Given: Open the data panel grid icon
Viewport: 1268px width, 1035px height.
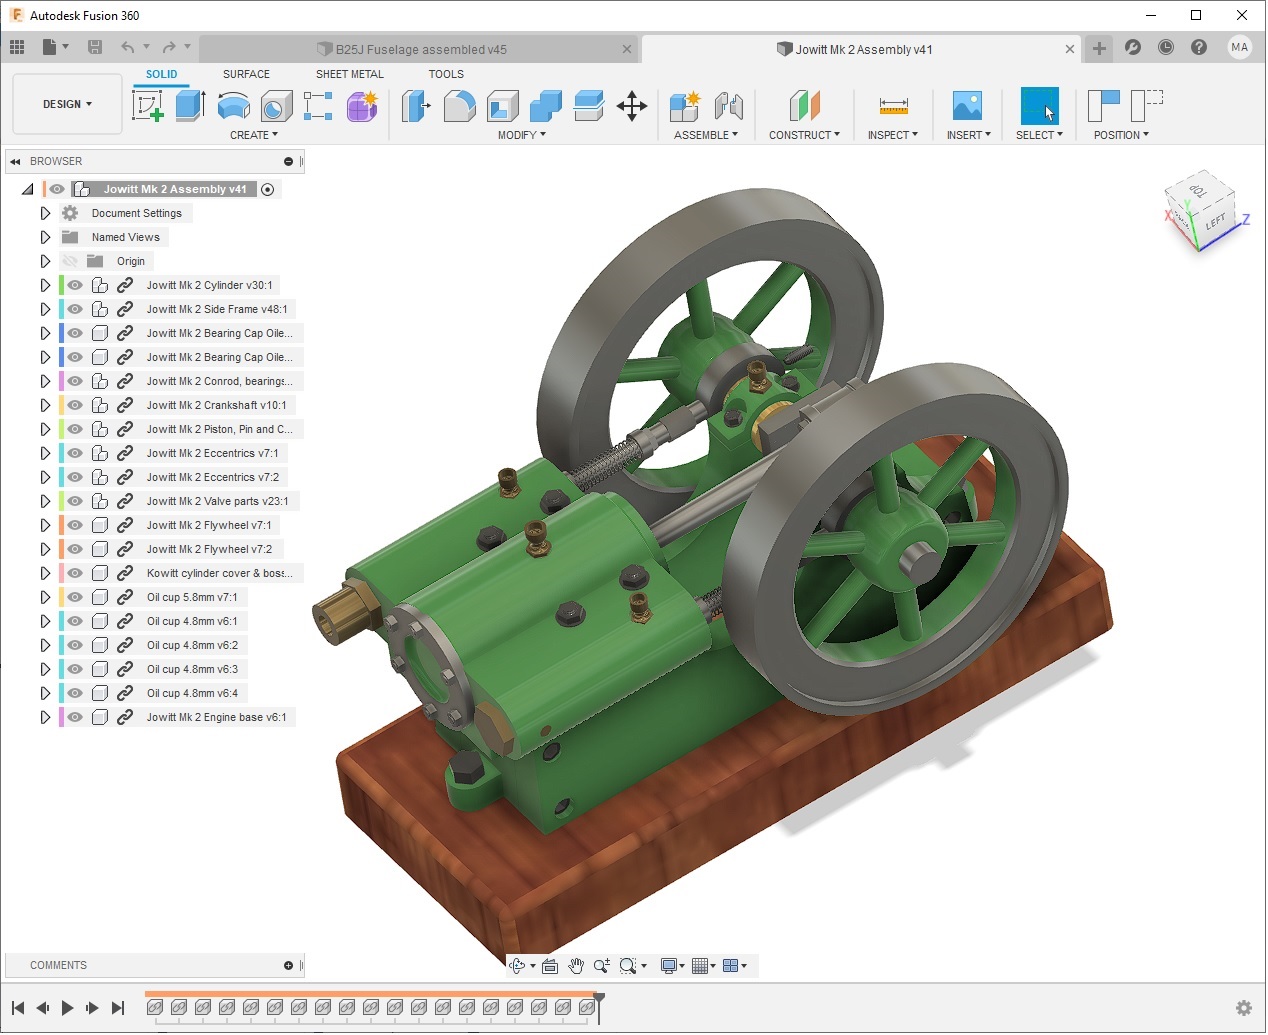Looking at the screenshot, I should click(x=17, y=47).
